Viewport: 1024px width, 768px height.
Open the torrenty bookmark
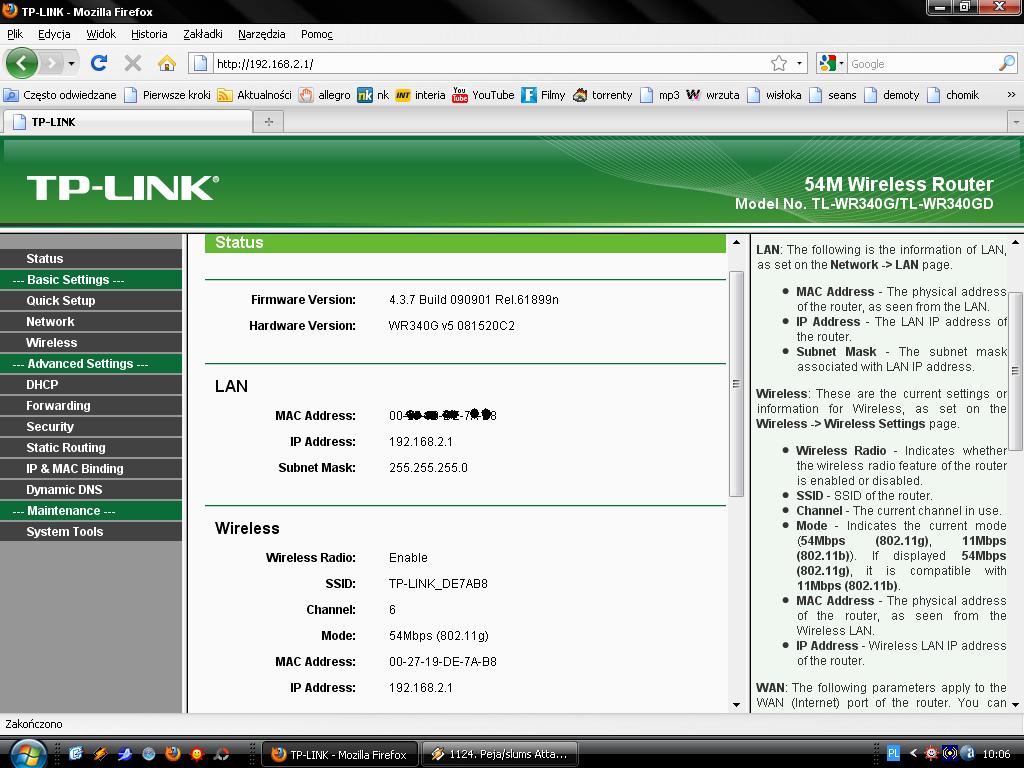(602, 95)
